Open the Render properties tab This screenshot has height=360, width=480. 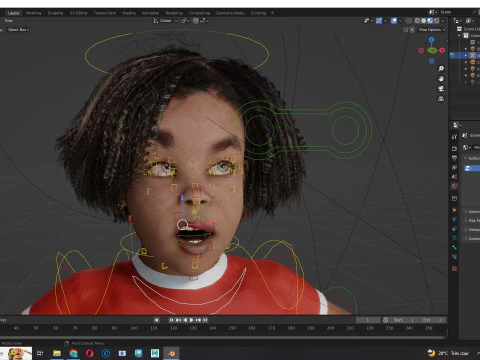point(454,149)
